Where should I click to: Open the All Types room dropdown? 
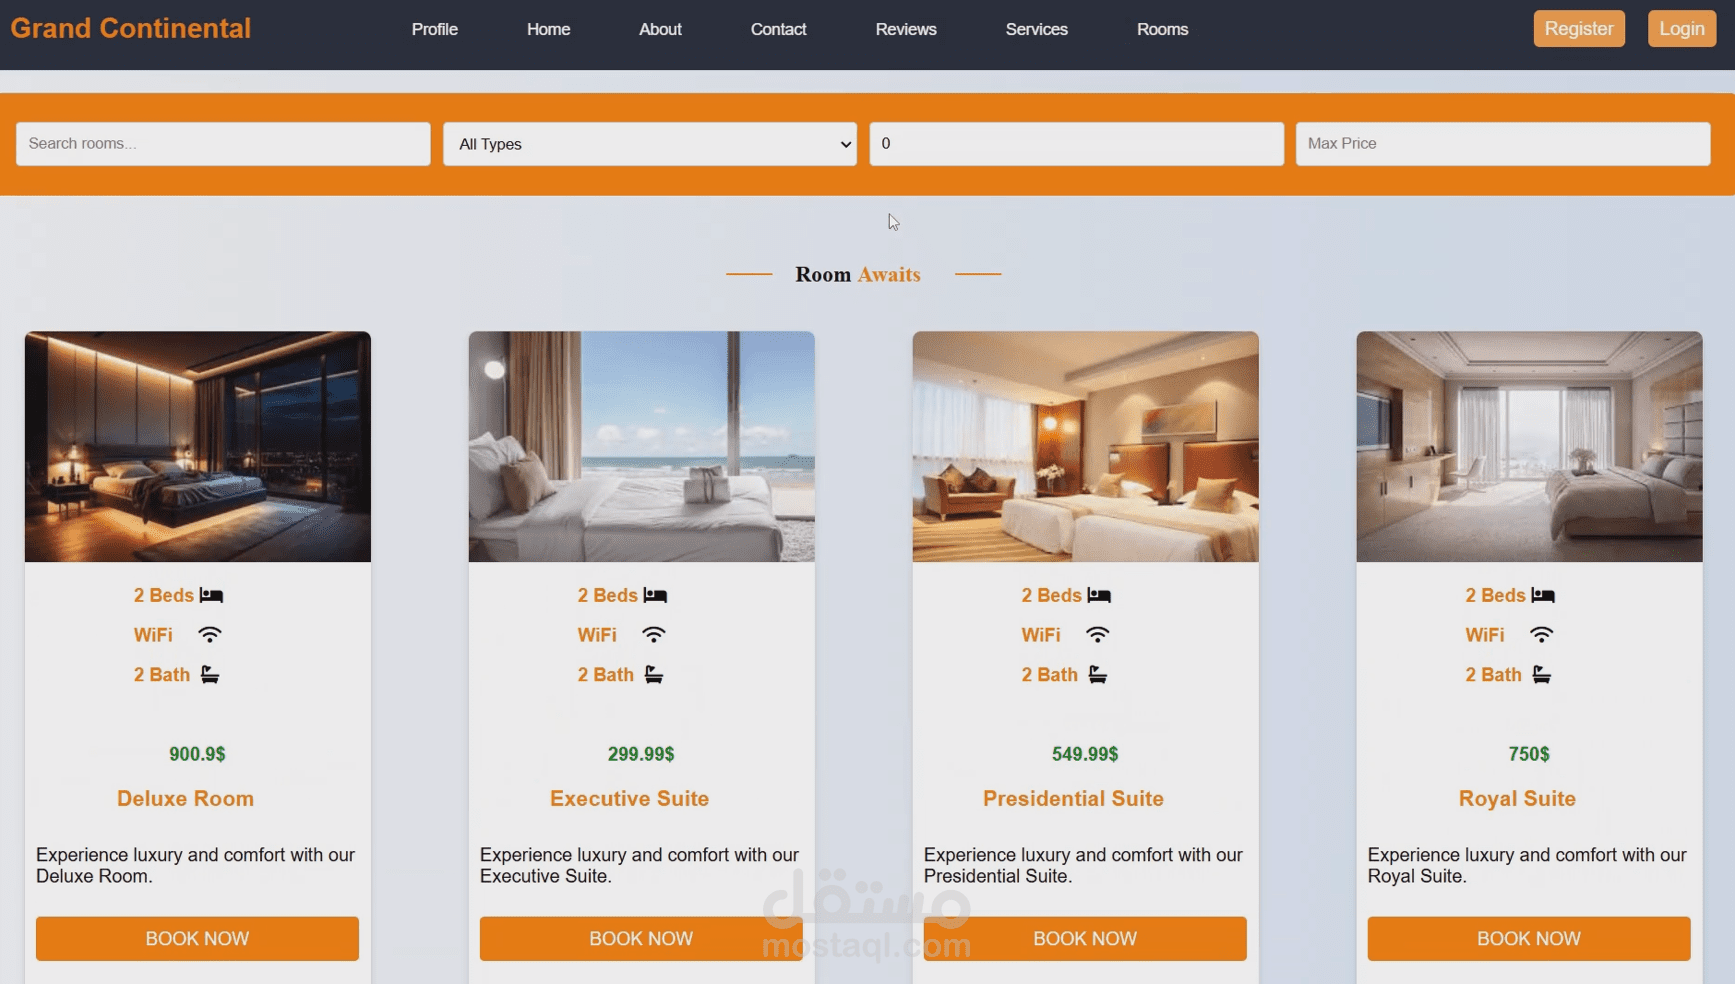pyautogui.click(x=650, y=144)
